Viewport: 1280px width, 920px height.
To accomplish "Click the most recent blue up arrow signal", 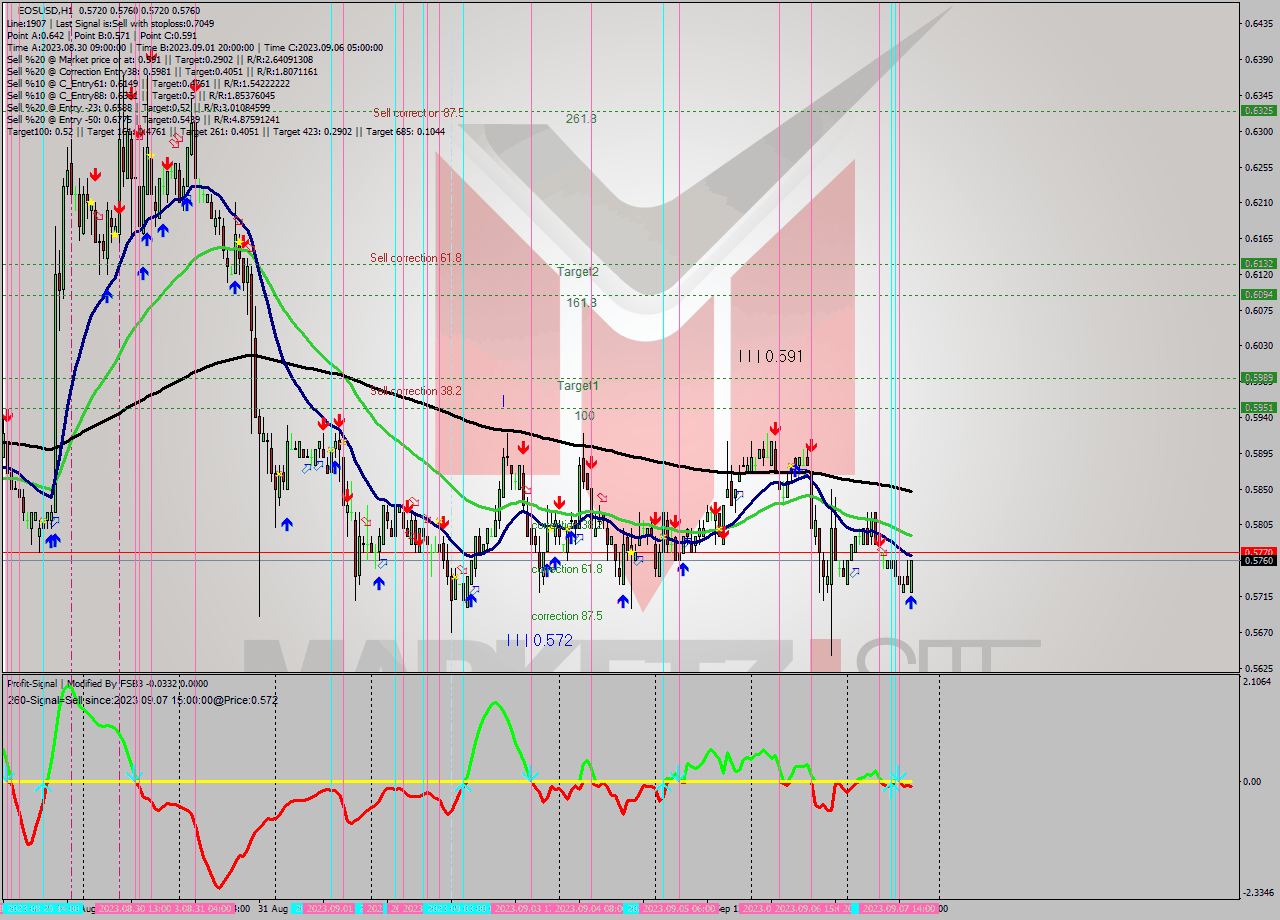I will point(911,602).
